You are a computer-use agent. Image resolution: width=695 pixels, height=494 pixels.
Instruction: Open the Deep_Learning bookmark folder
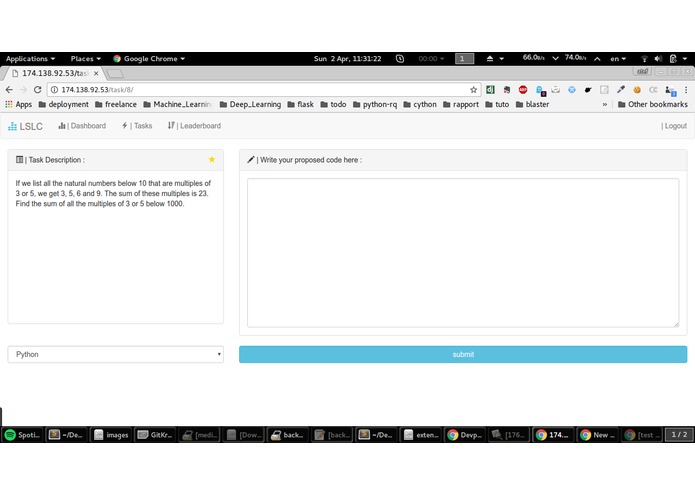coord(250,105)
